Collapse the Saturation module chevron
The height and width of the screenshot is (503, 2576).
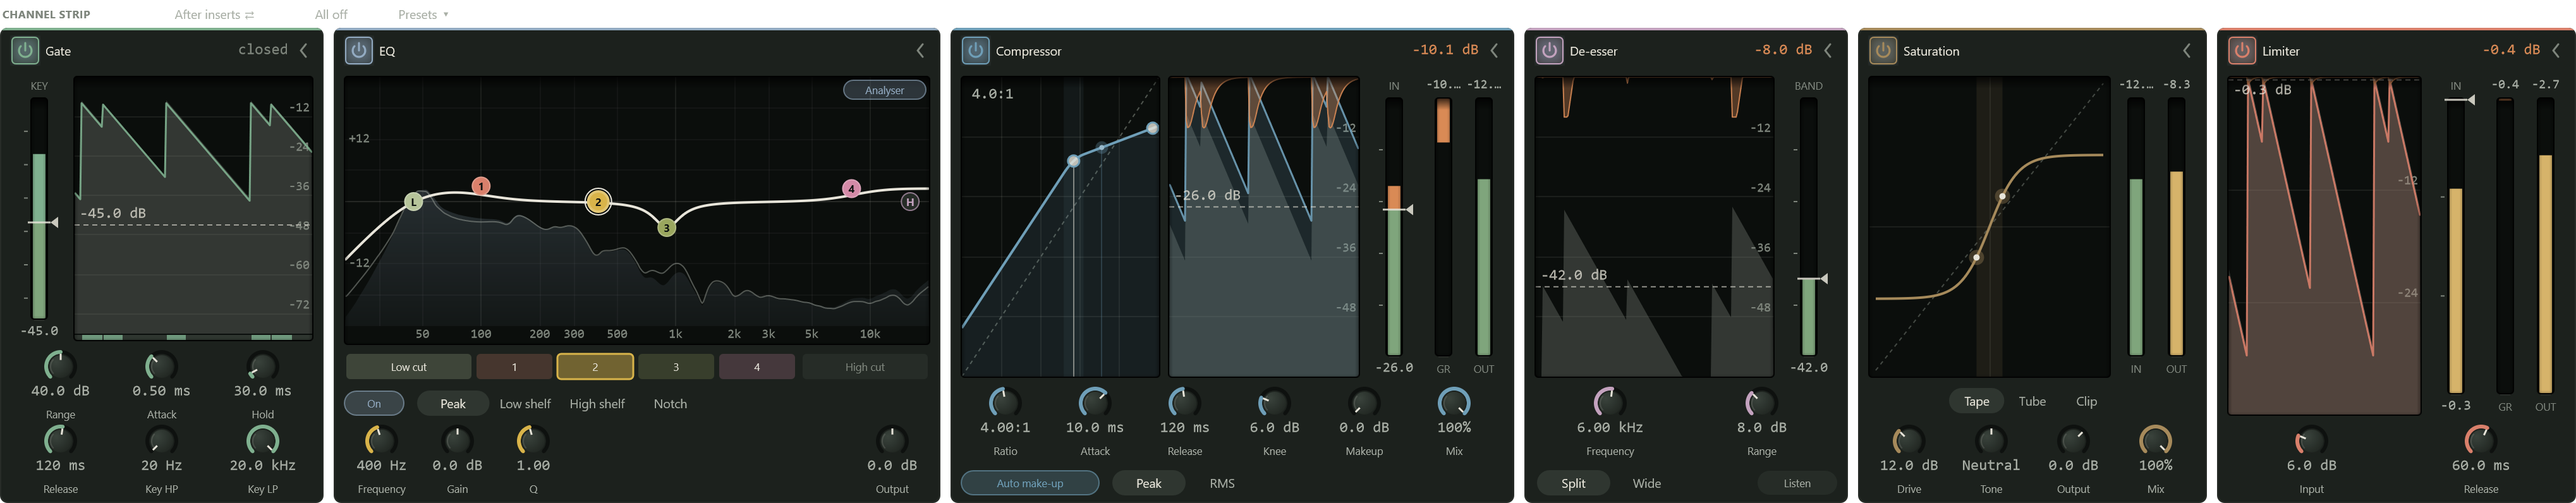[x=2186, y=50]
